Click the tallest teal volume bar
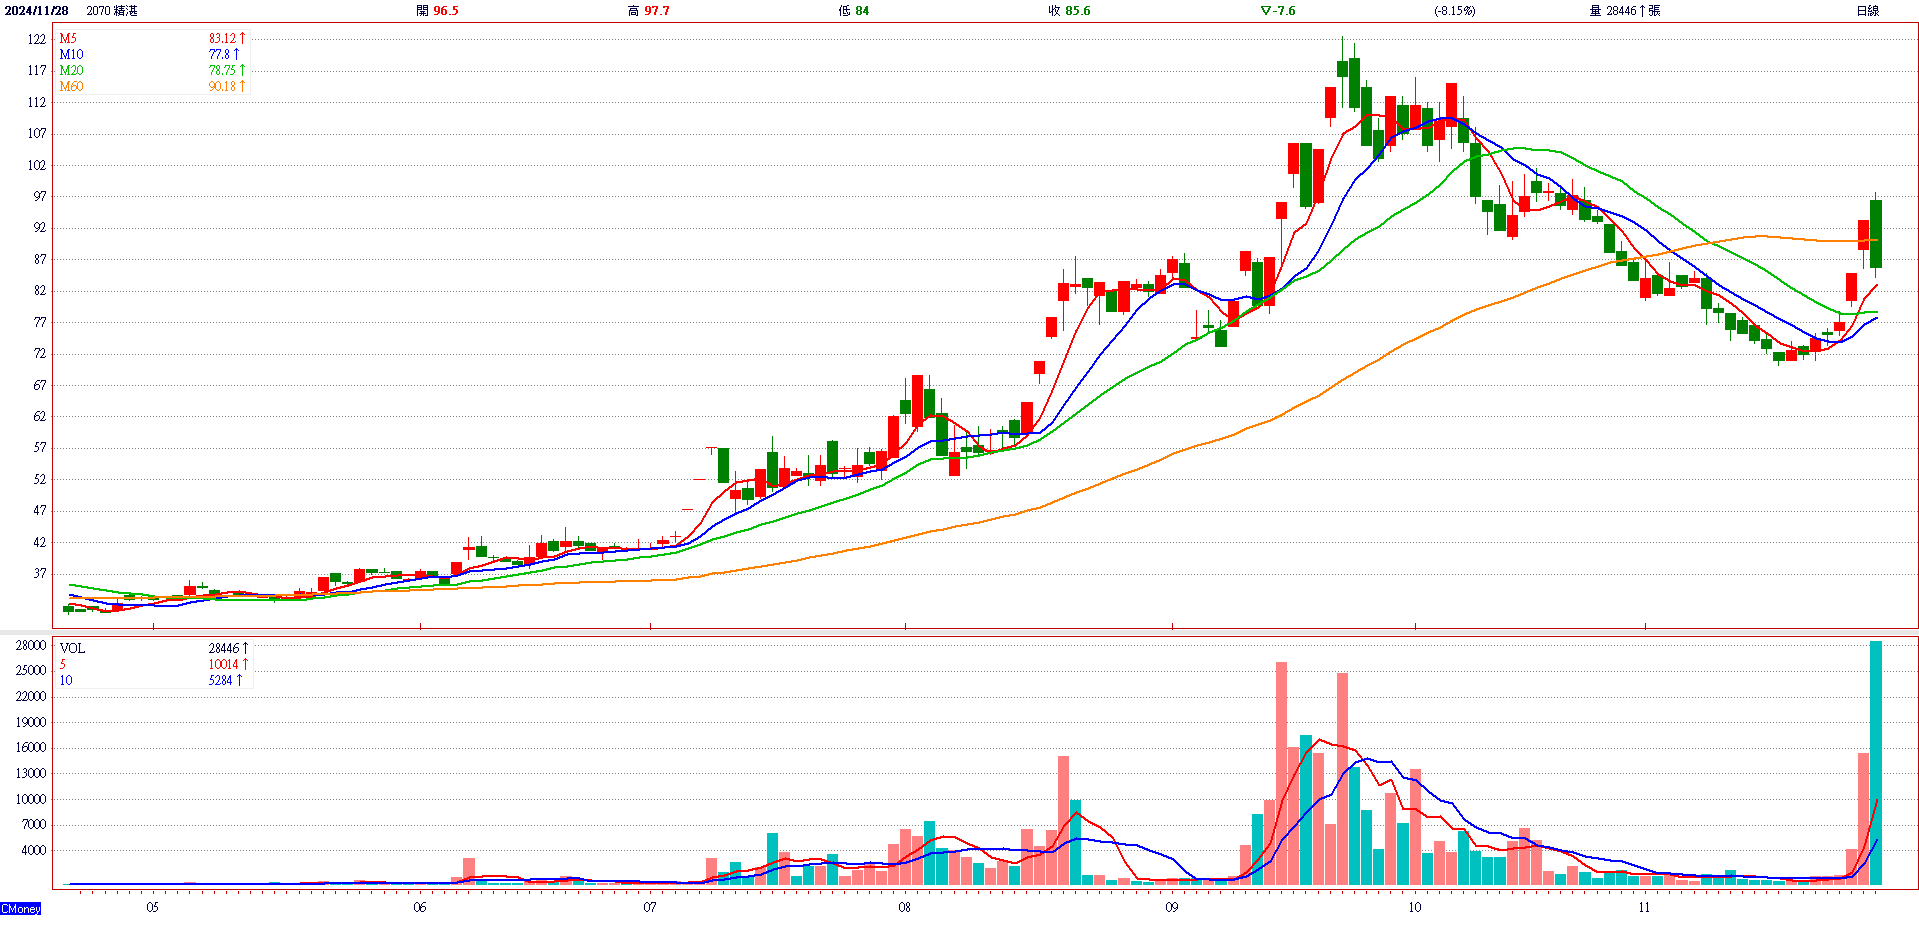Viewport: 1919px width, 925px height. tap(1876, 763)
